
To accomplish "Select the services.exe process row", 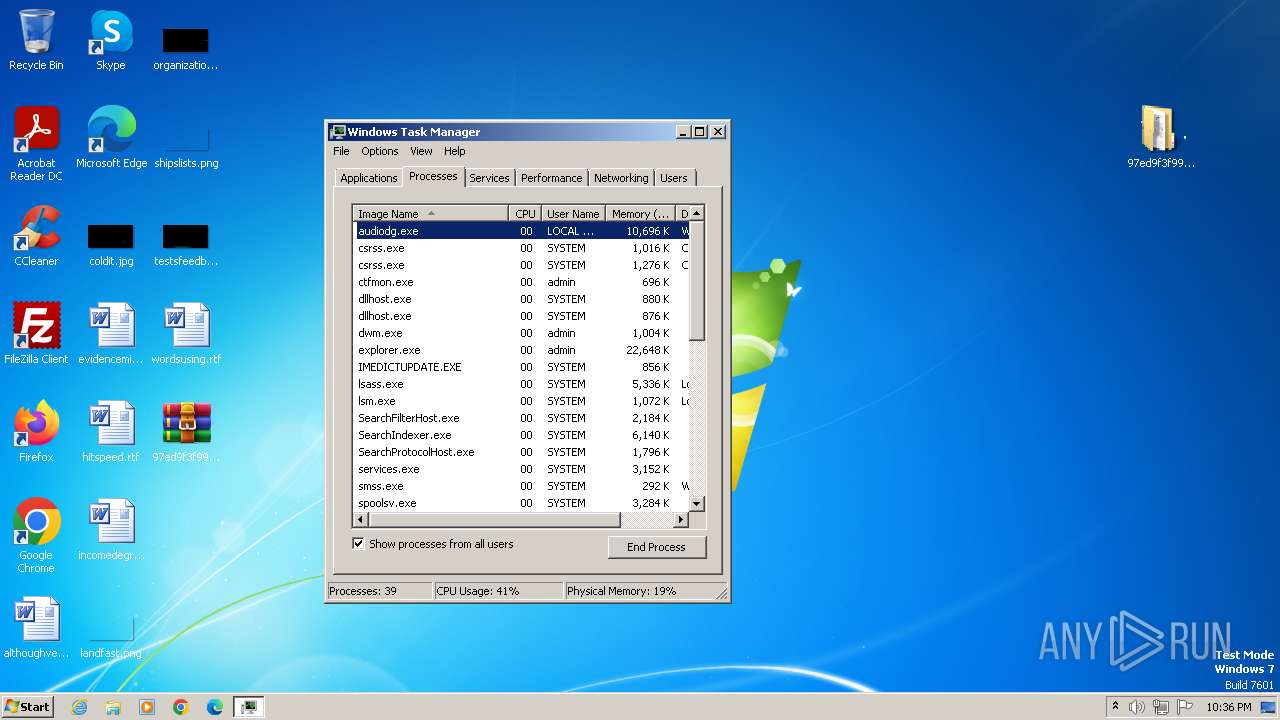I will pos(521,469).
